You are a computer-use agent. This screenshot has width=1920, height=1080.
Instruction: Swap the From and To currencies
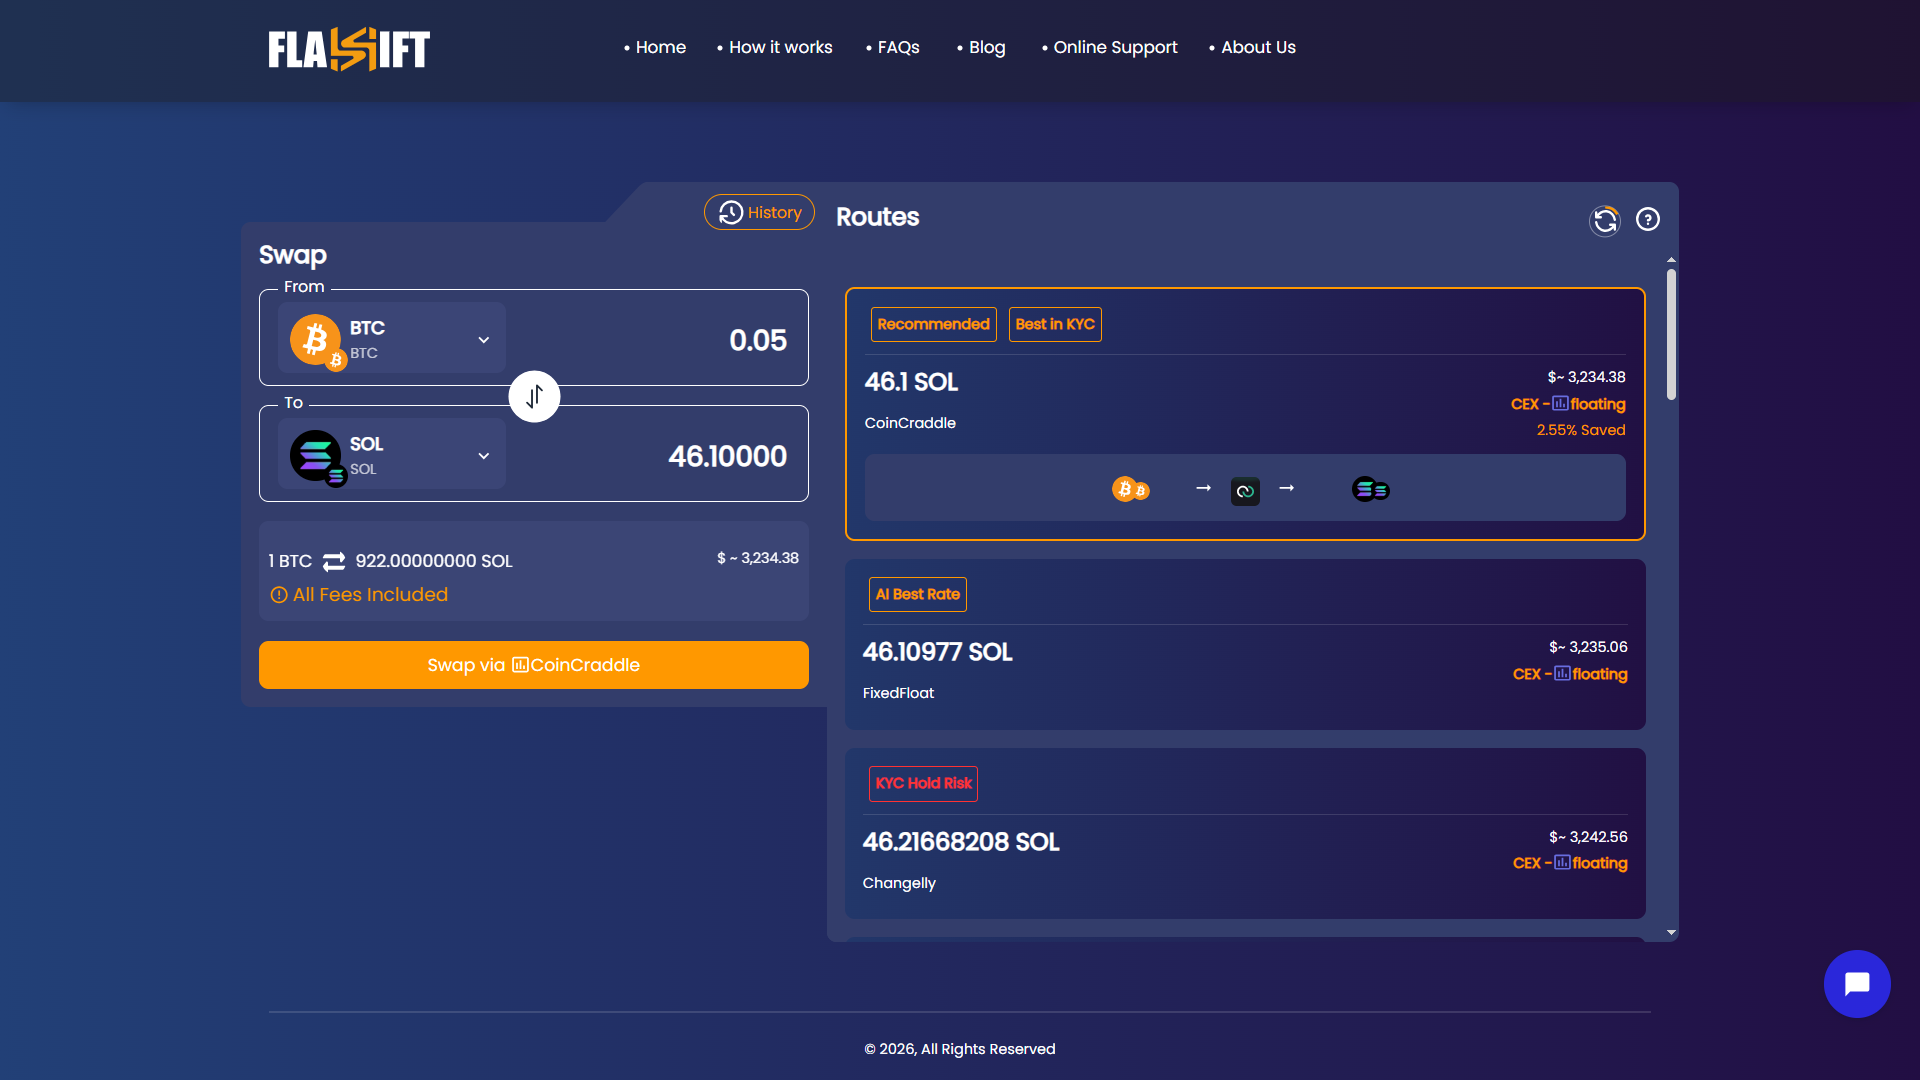click(x=534, y=396)
